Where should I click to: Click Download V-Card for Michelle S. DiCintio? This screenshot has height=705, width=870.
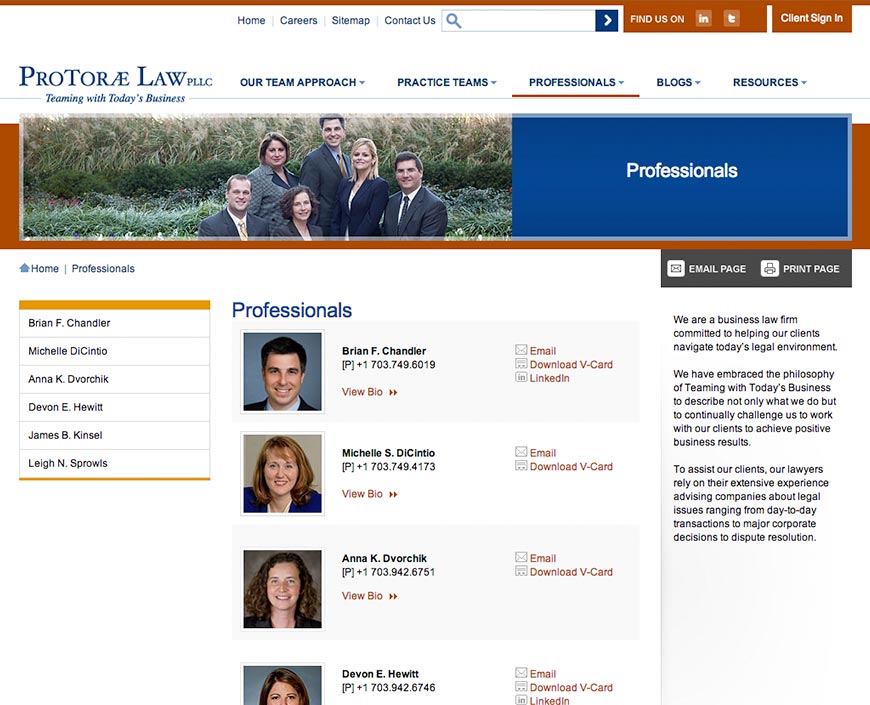point(571,466)
